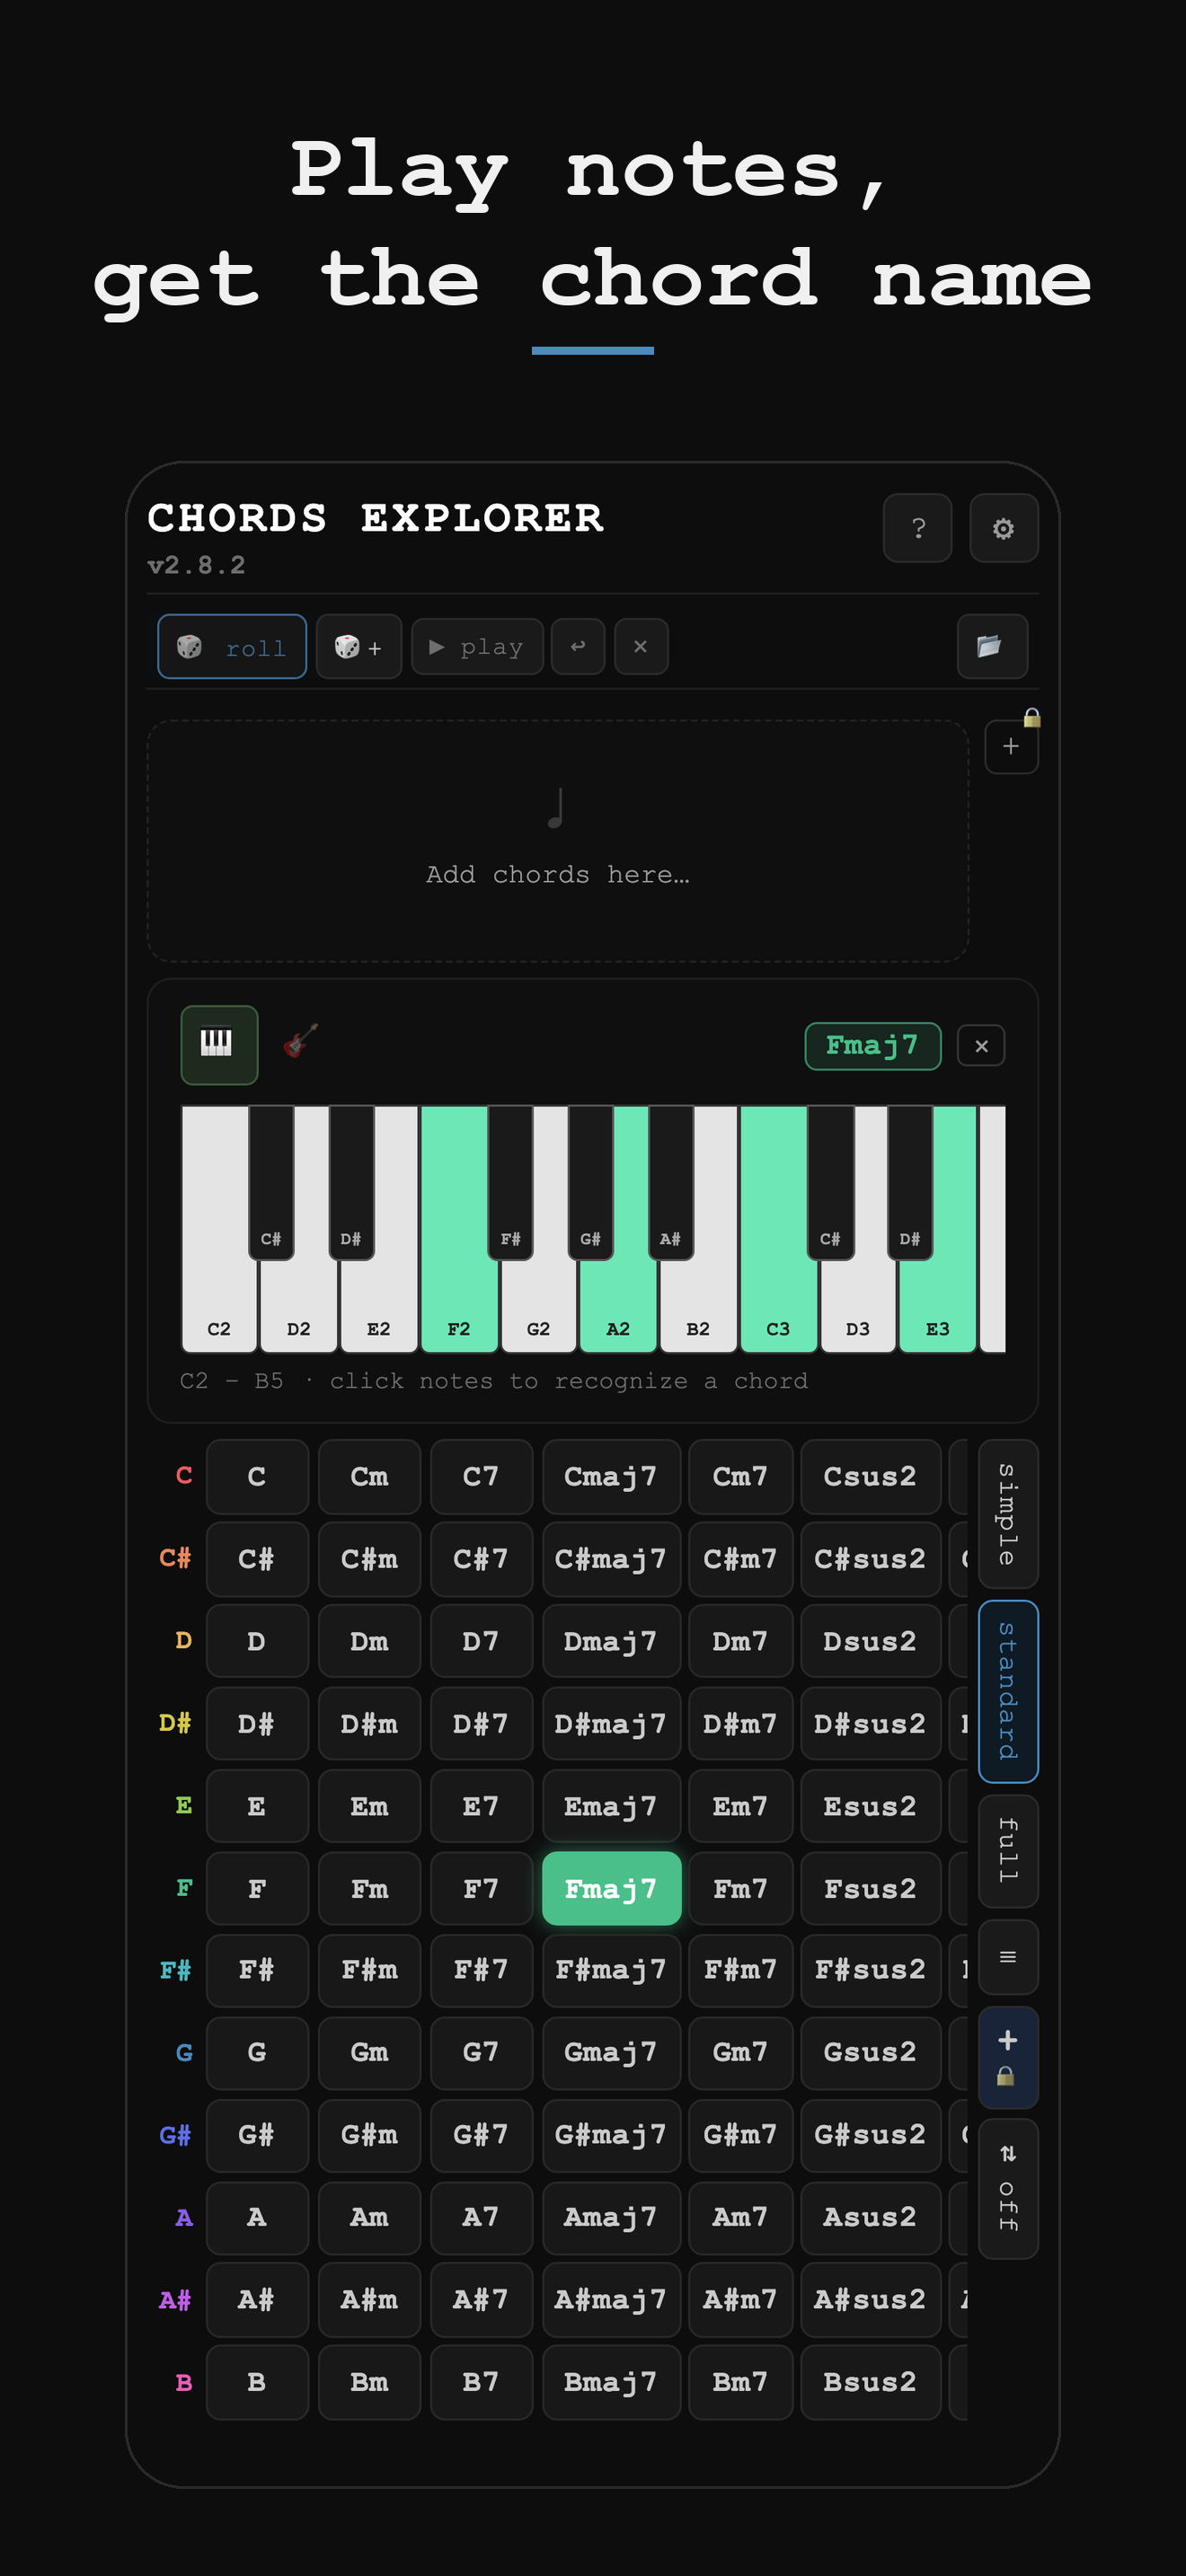Viewport: 1186px width, 2576px height.
Task: Choose the D#7 chord
Action: pyautogui.click(x=481, y=1723)
